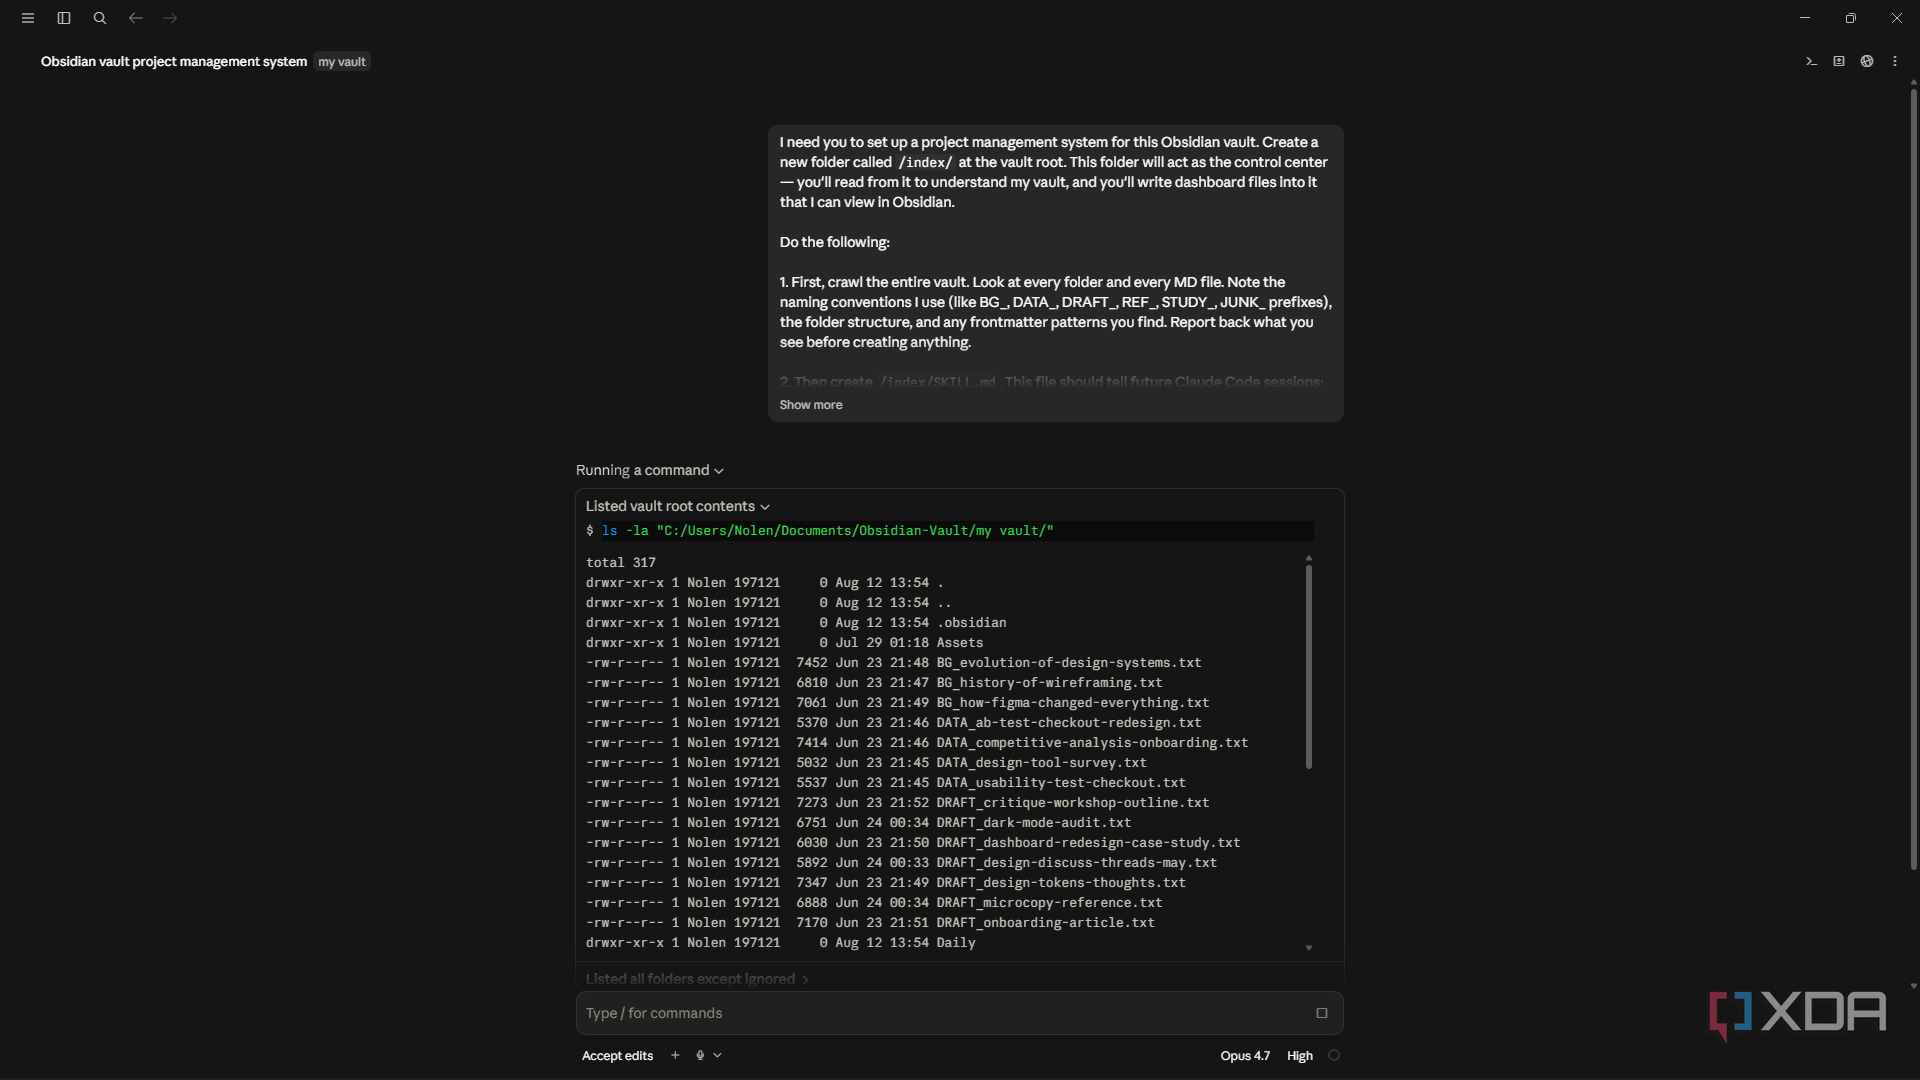This screenshot has height=1080, width=1920.
Task: Click the .obsidian directory line
Action: point(796,623)
